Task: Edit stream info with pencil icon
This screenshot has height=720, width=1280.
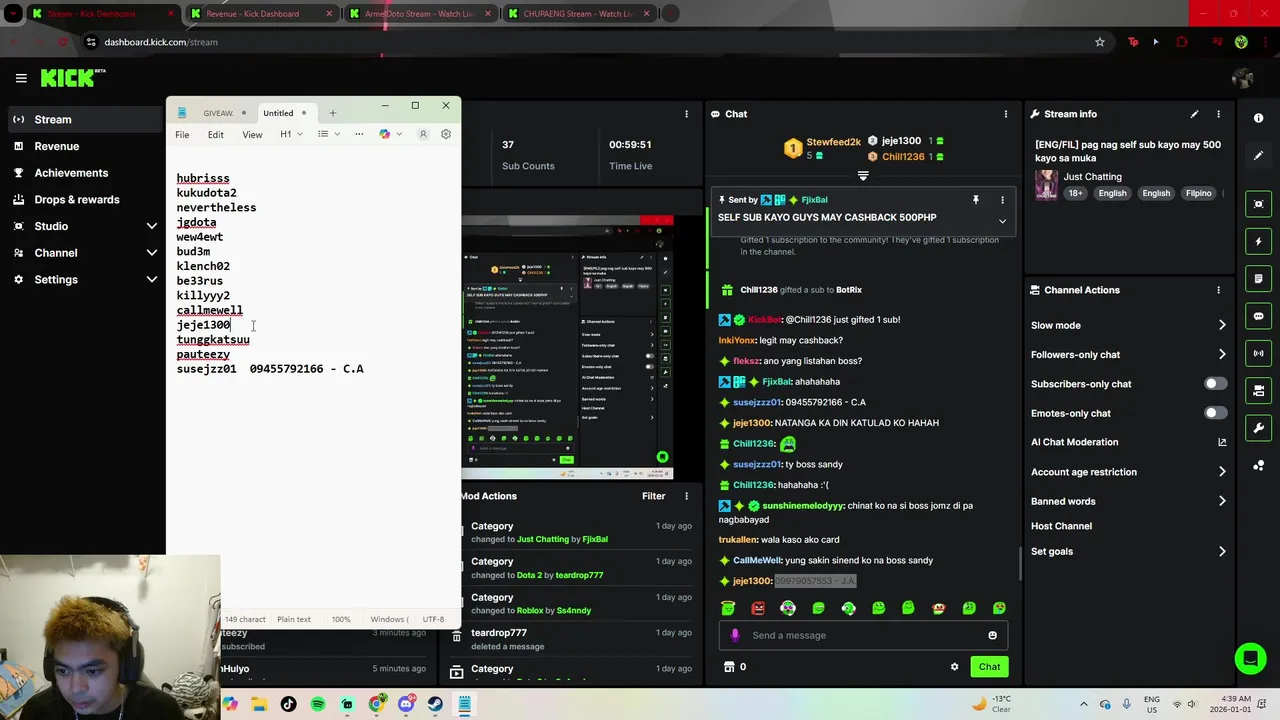Action: (x=1194, y=114)
